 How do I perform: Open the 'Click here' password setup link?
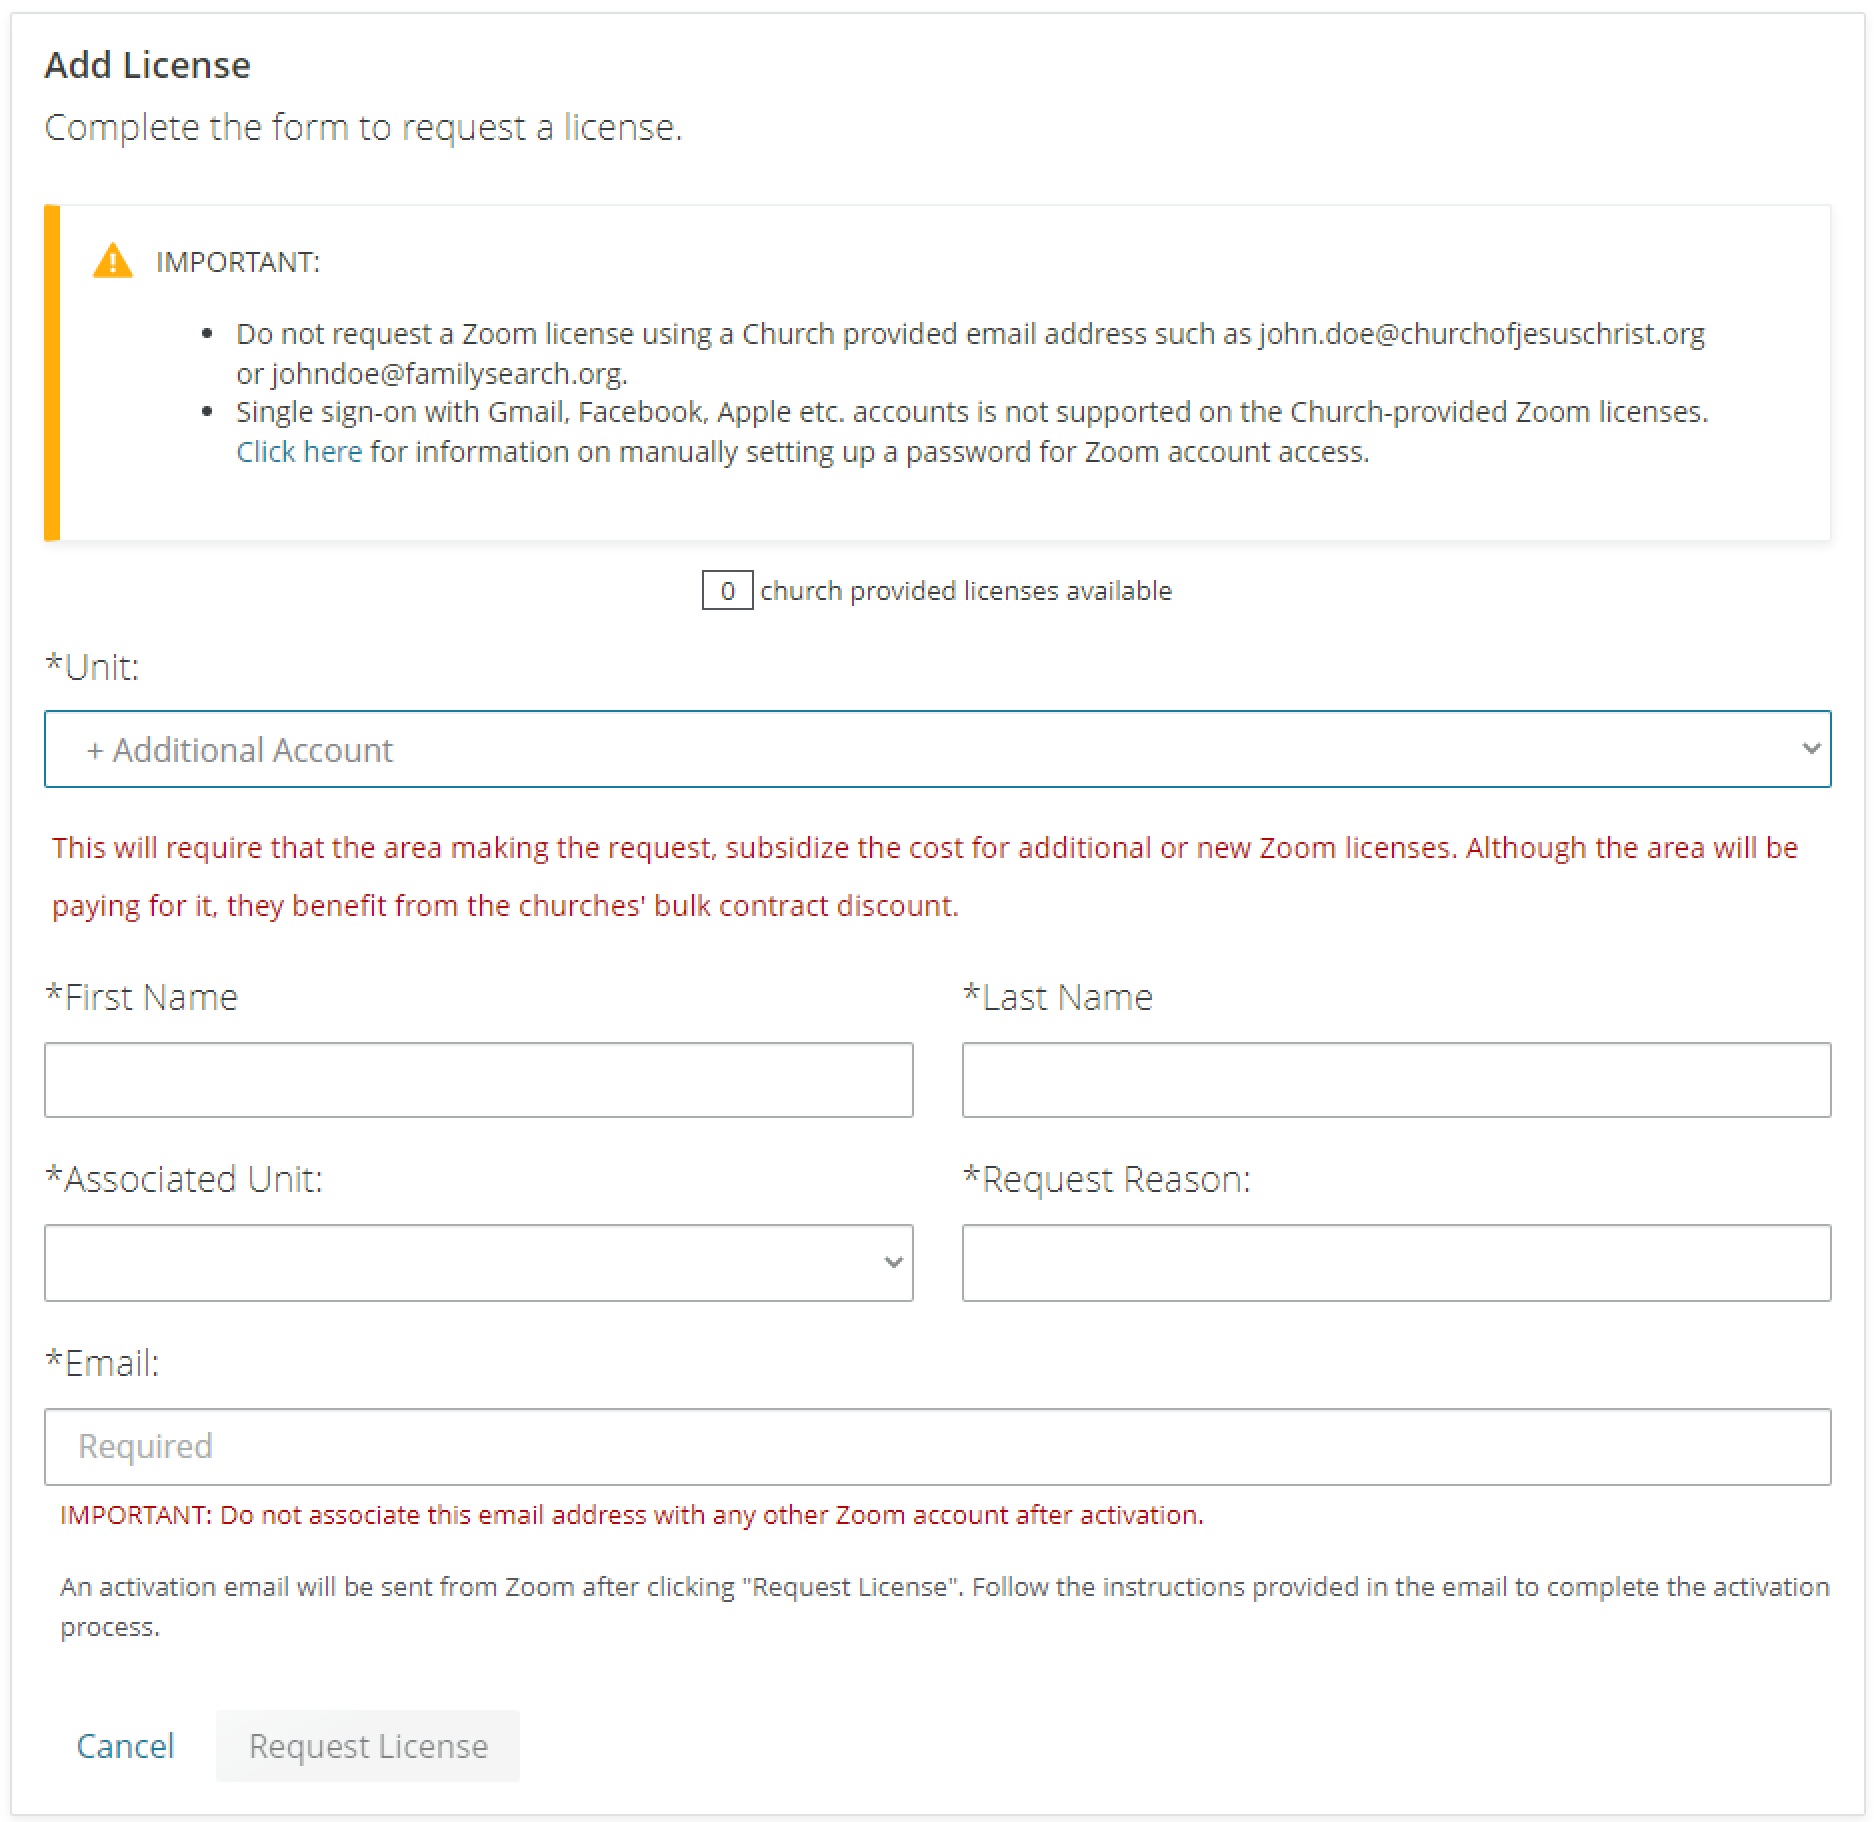299,452
